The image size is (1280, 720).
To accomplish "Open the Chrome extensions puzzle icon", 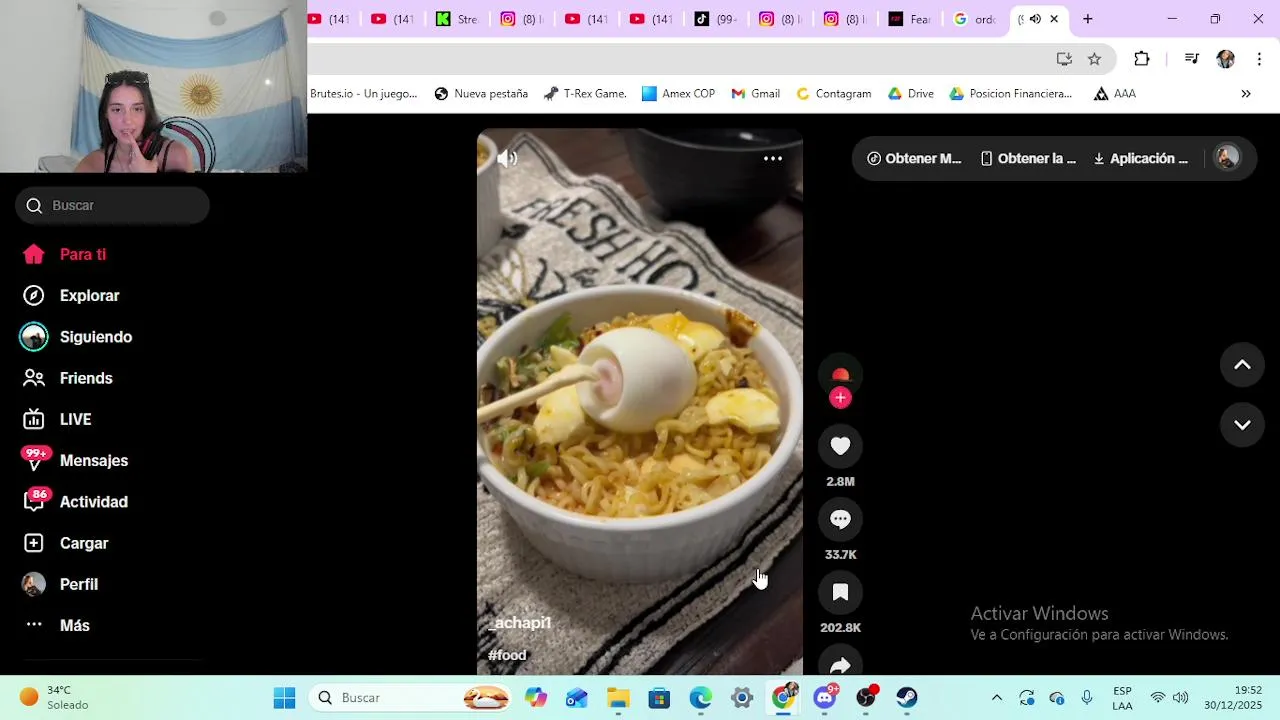I will coord(1142,59).
